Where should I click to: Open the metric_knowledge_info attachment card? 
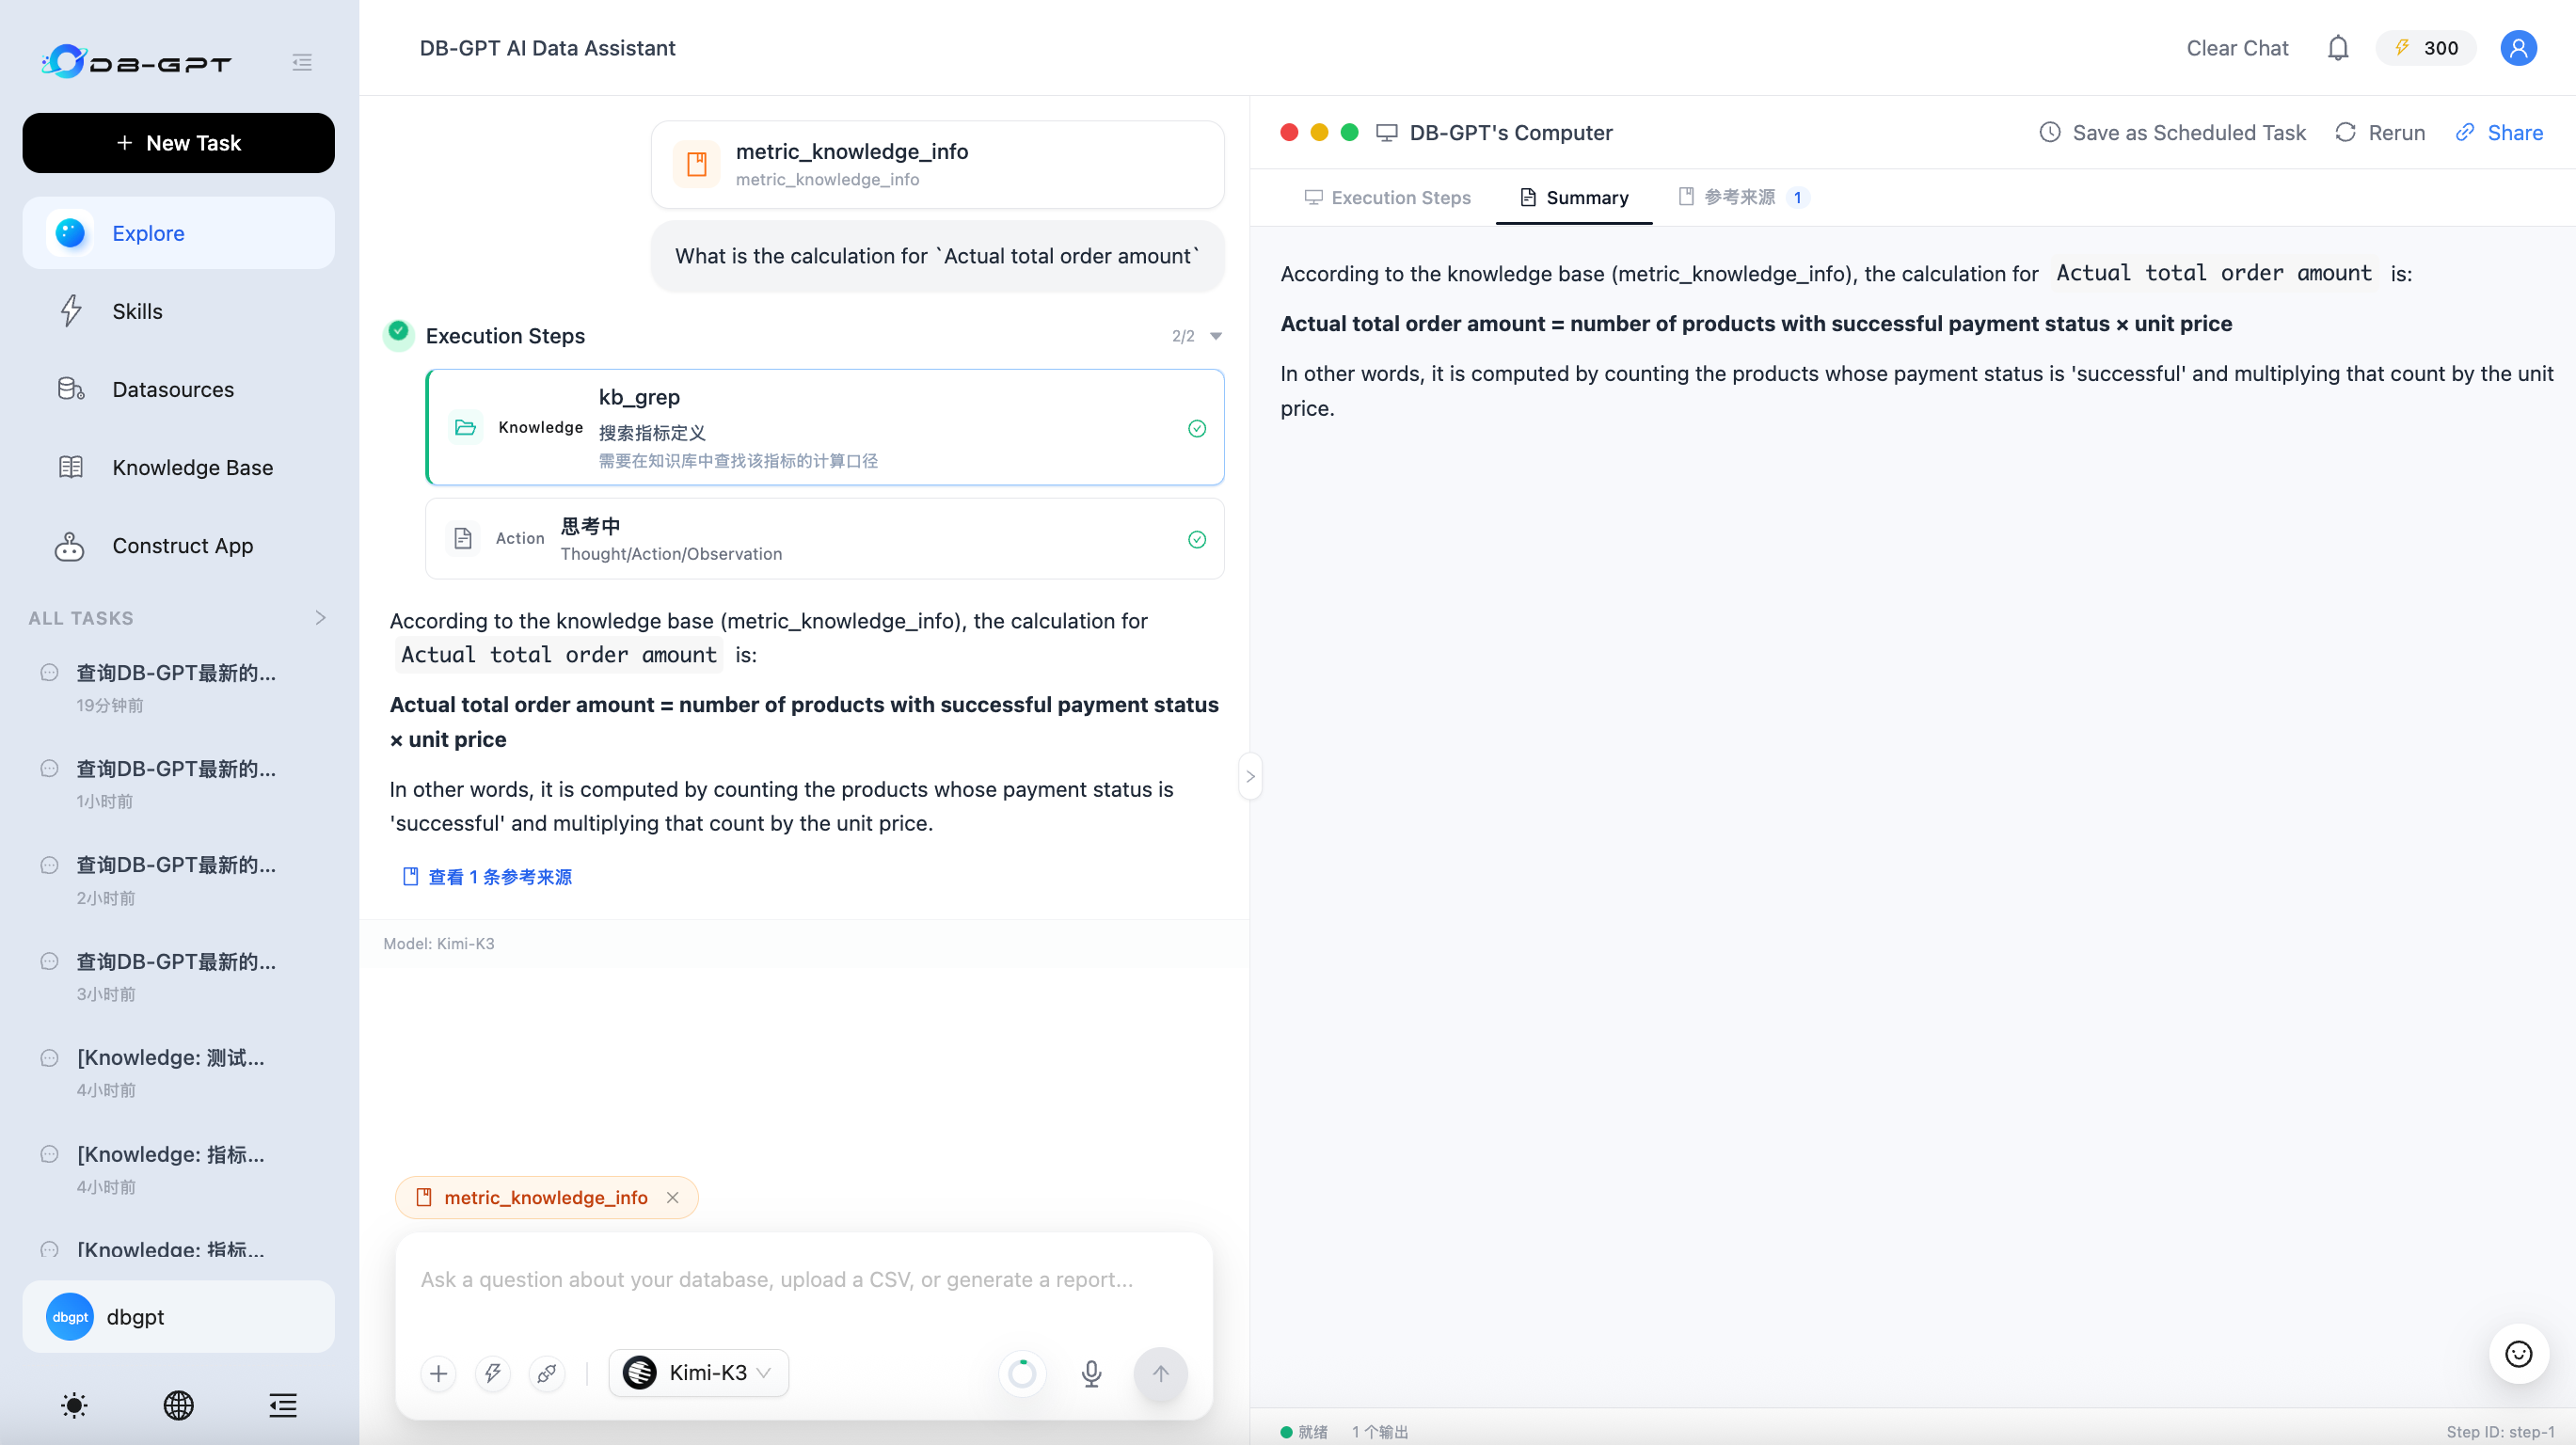(937, 164)
